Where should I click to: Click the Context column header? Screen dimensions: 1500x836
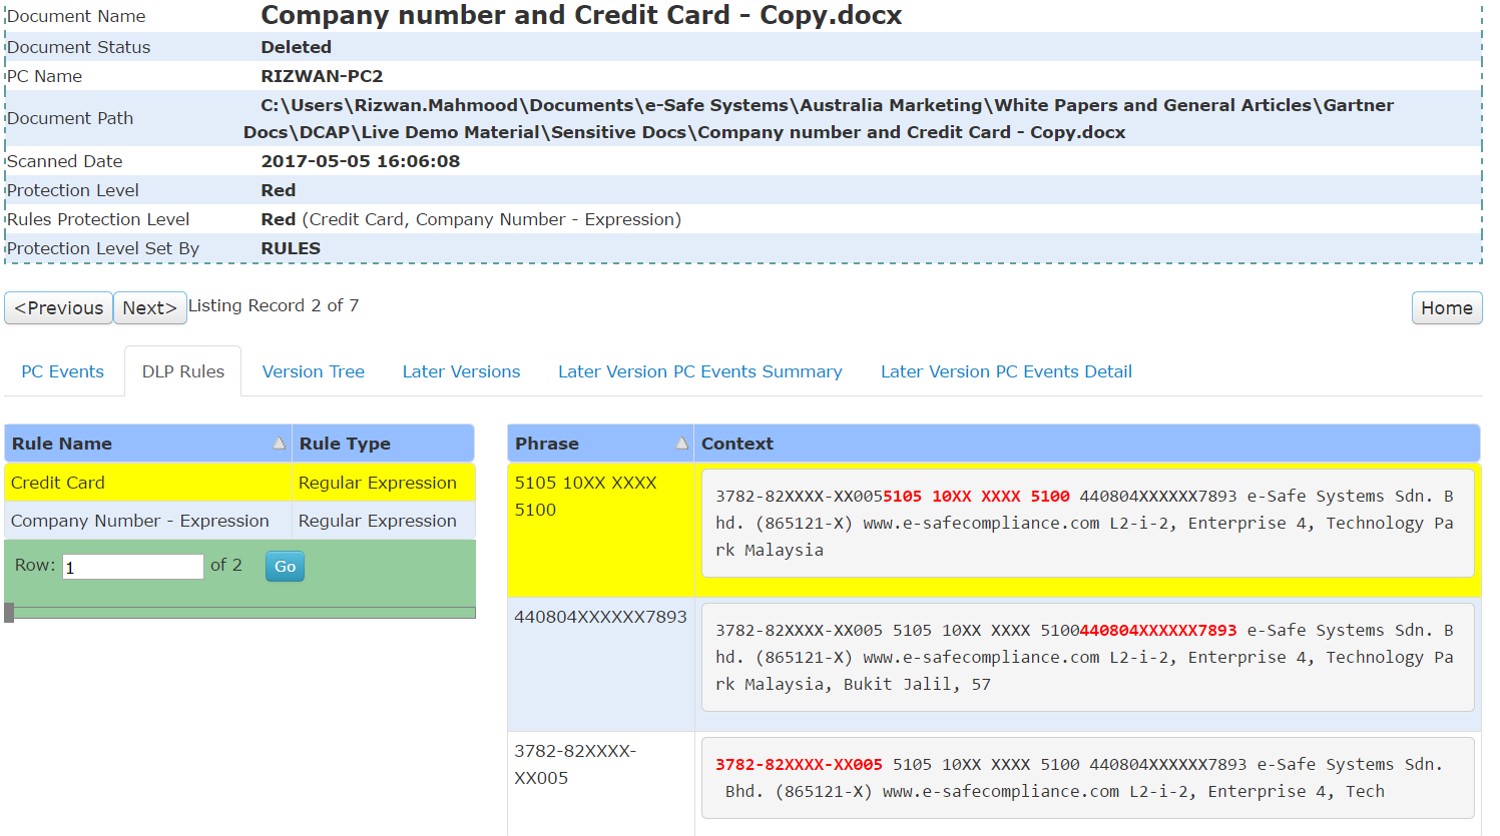pyautogui.click(x=737, y=443)
